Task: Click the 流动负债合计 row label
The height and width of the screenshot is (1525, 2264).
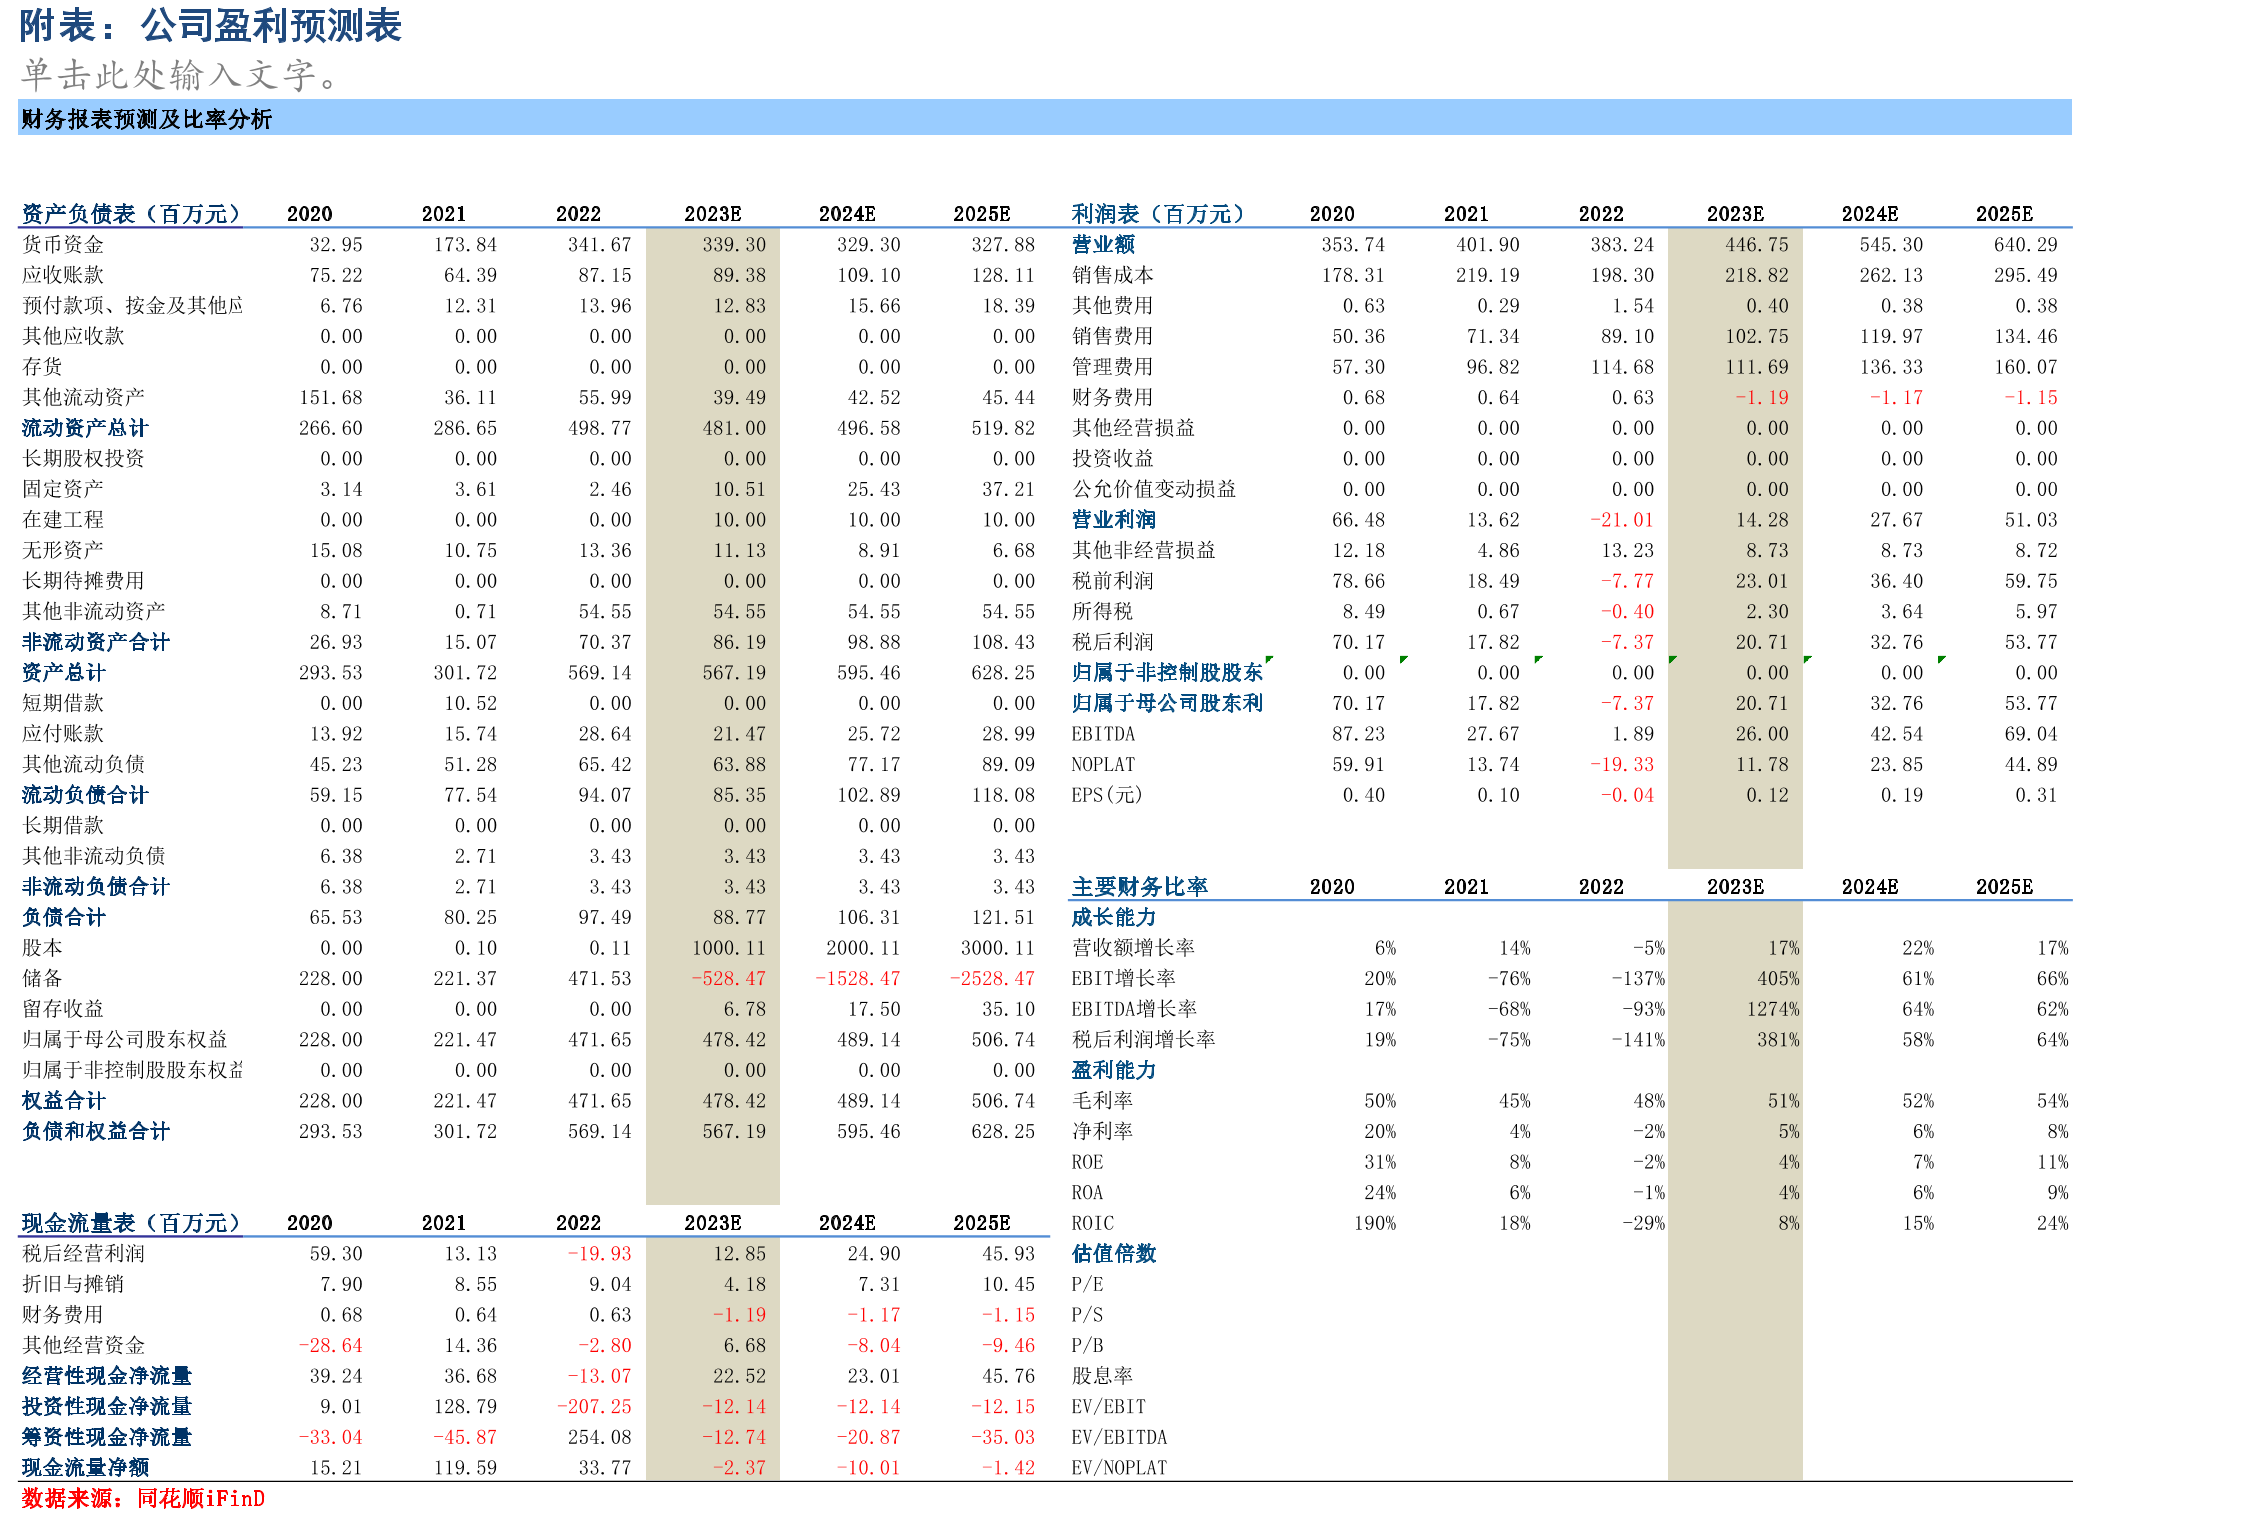Action: click(x=85, y=795)
